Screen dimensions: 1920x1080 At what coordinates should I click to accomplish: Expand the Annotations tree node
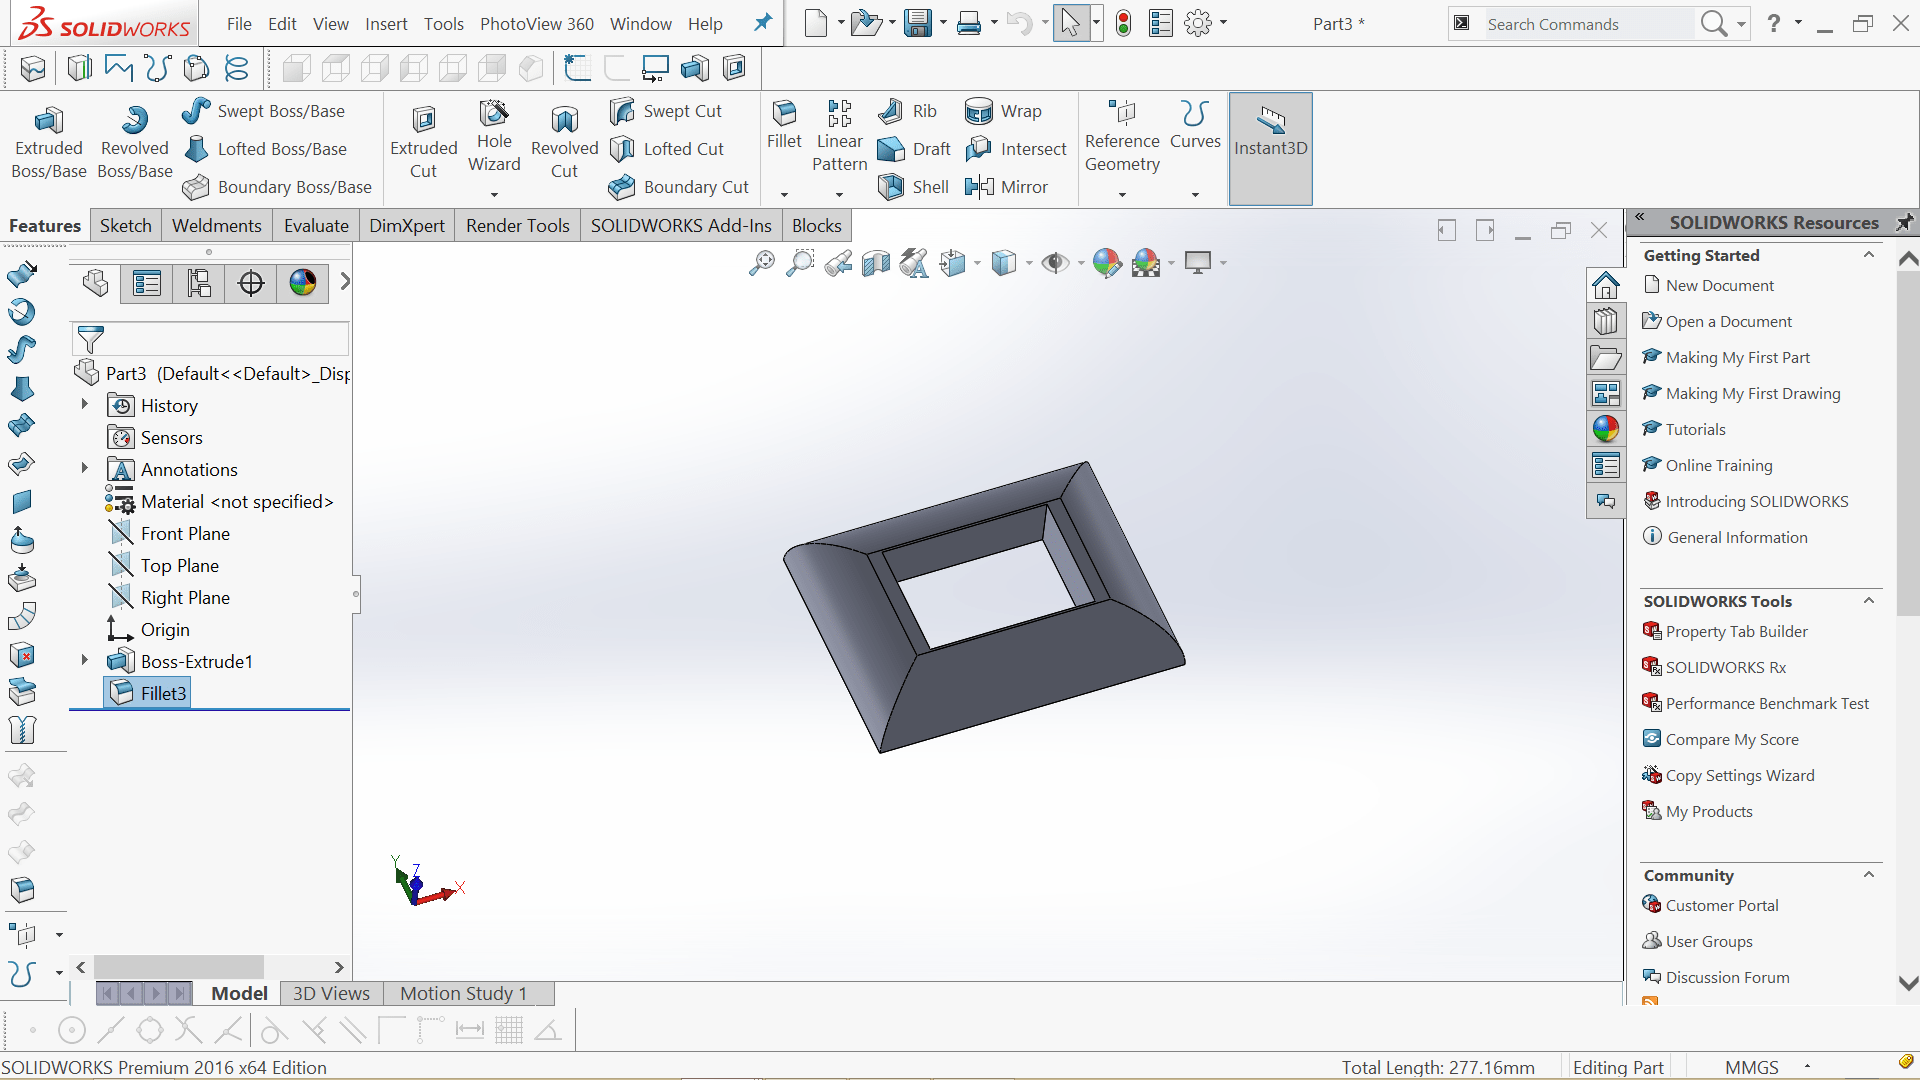[x=85, y=469]
